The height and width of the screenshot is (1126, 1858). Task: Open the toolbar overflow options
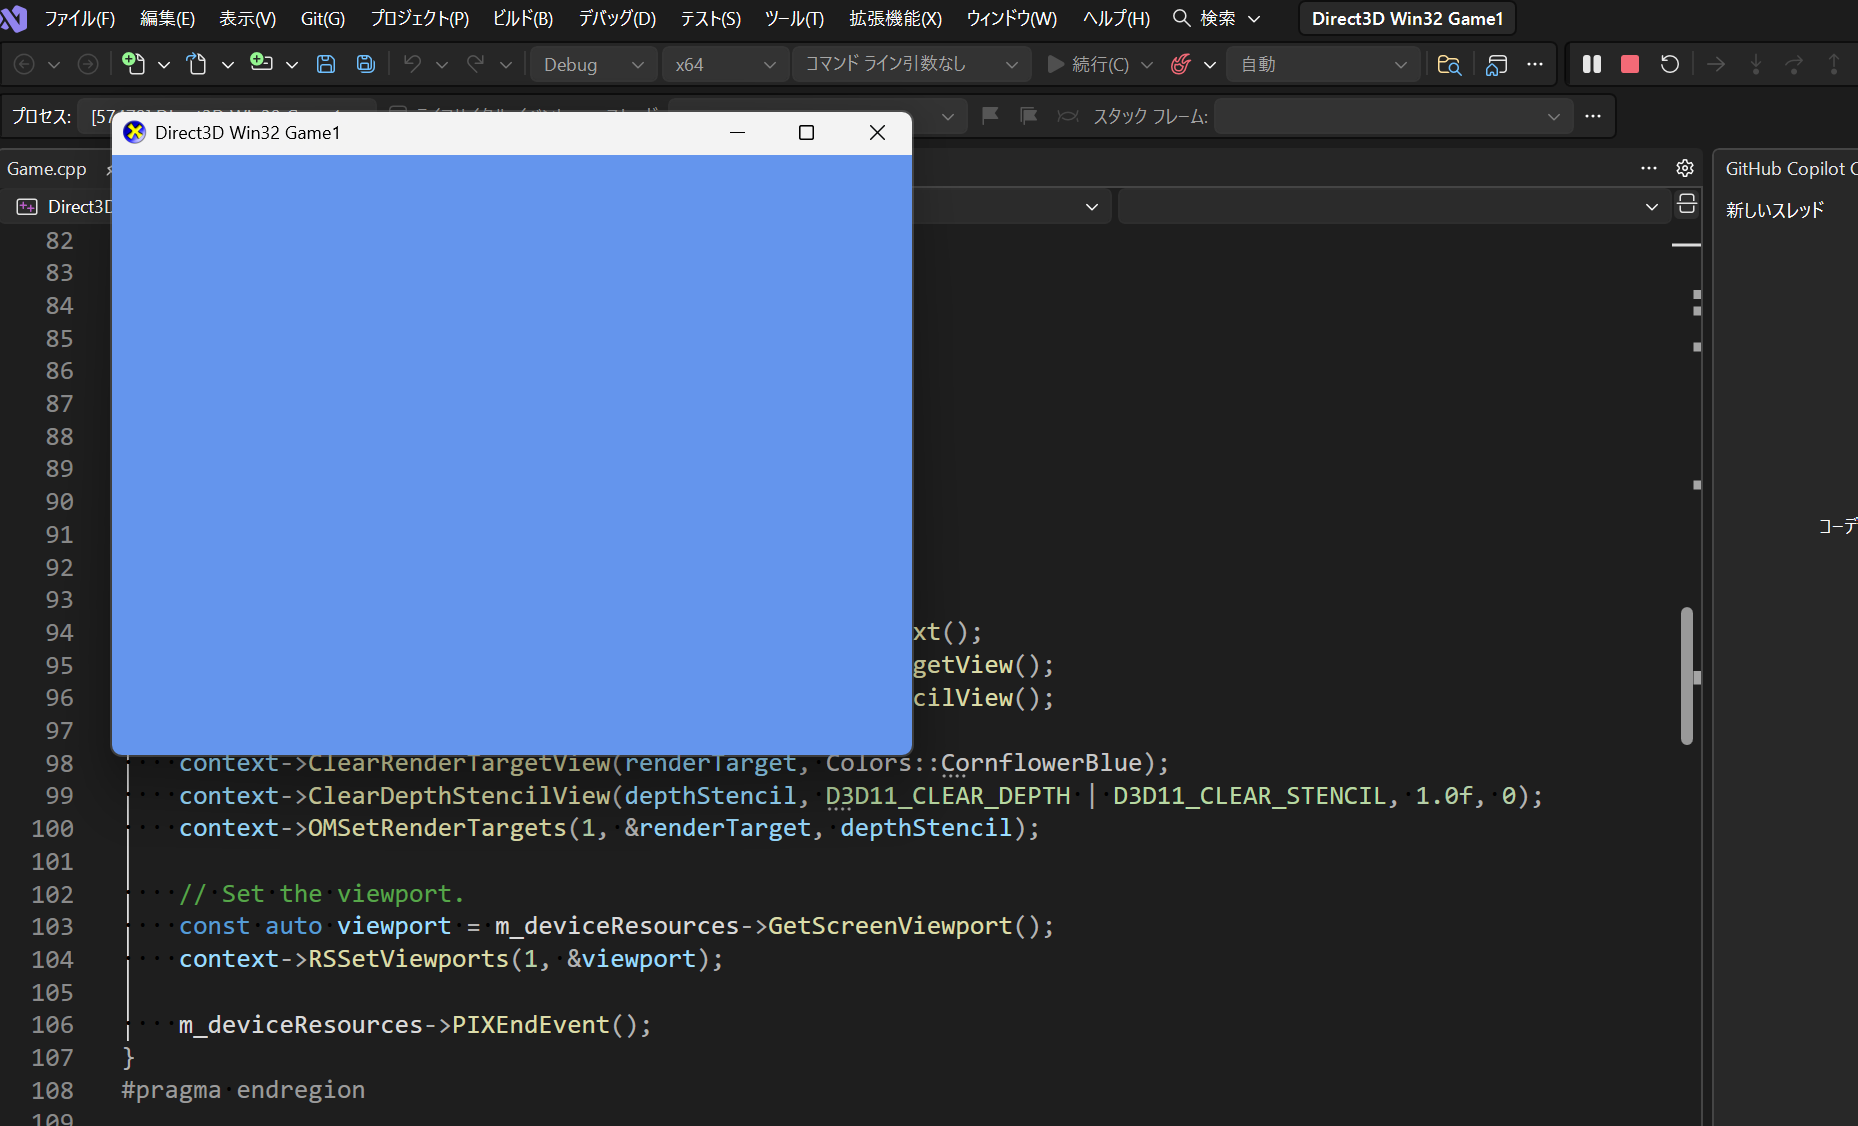(x=1535, y=64)
